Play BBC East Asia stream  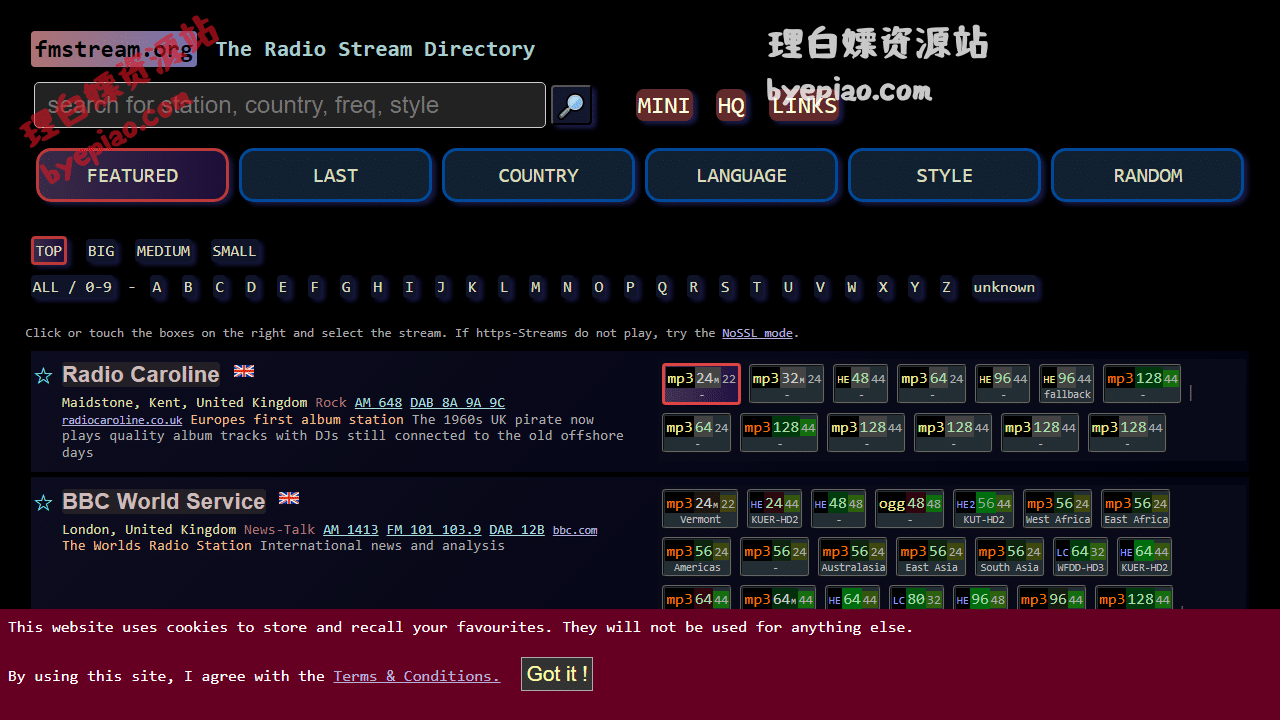tap(931, 557)
